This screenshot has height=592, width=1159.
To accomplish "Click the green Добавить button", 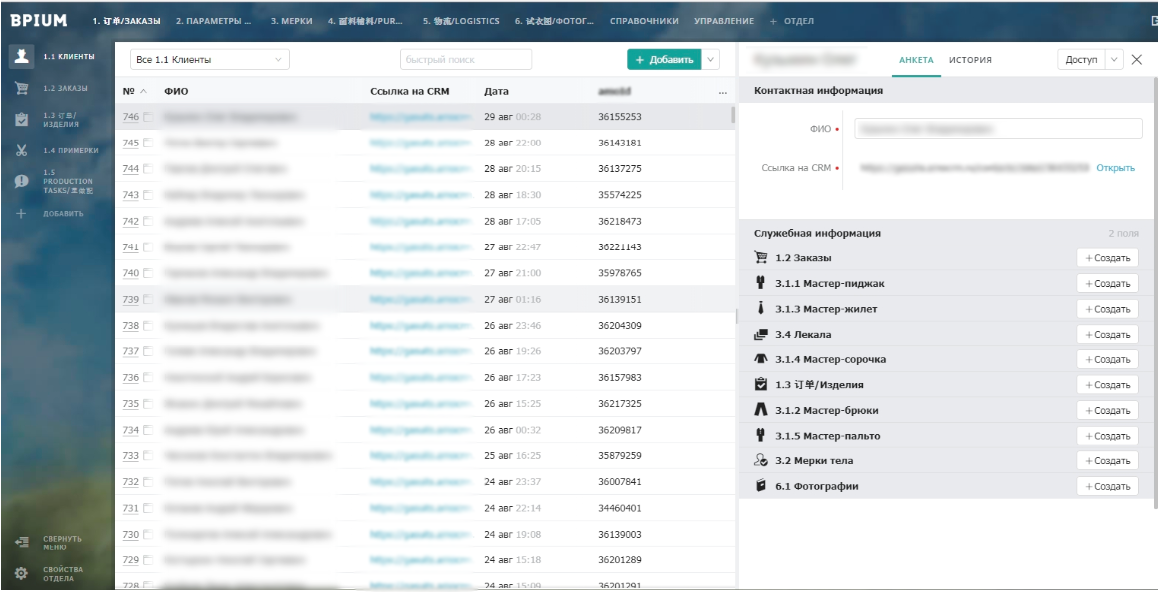I will (664, 60).
